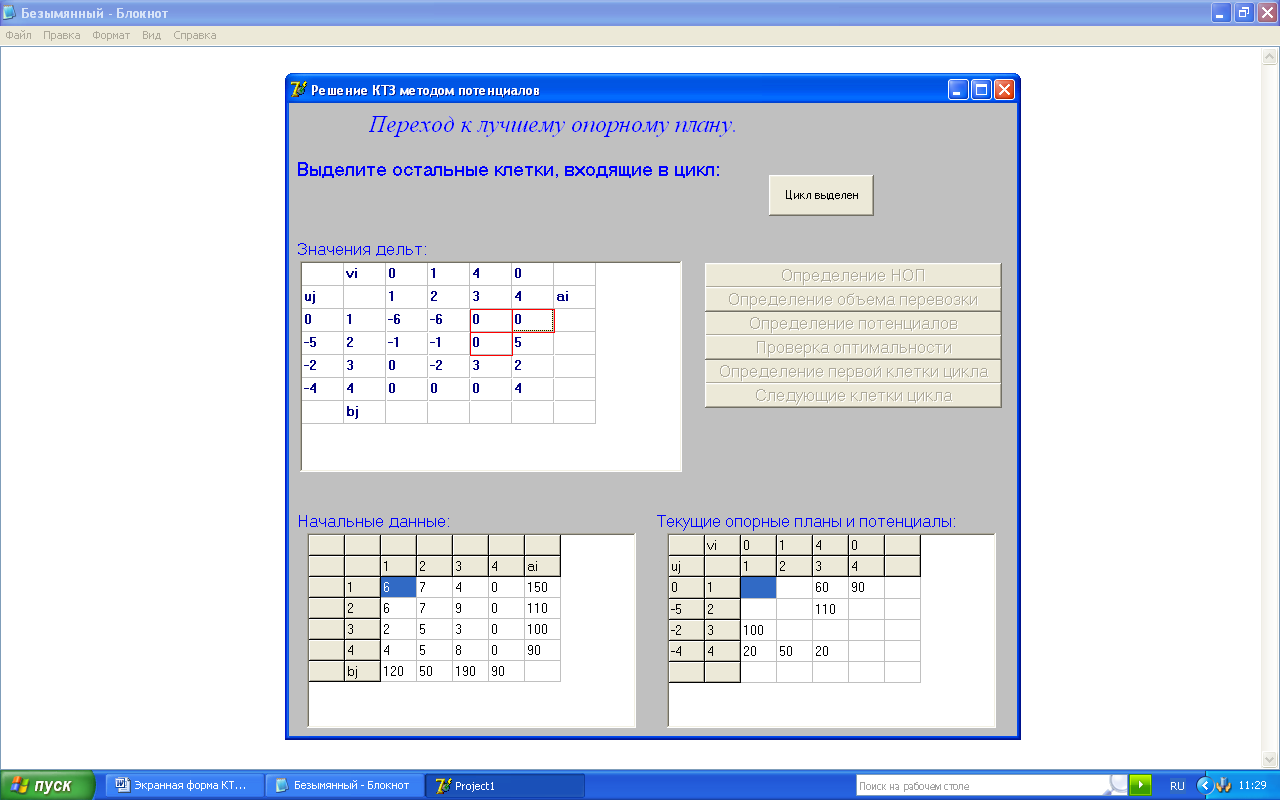This screenshot has width=1280, height=800.
Task: Click the RU language indicator
Action: (1177, 786)
